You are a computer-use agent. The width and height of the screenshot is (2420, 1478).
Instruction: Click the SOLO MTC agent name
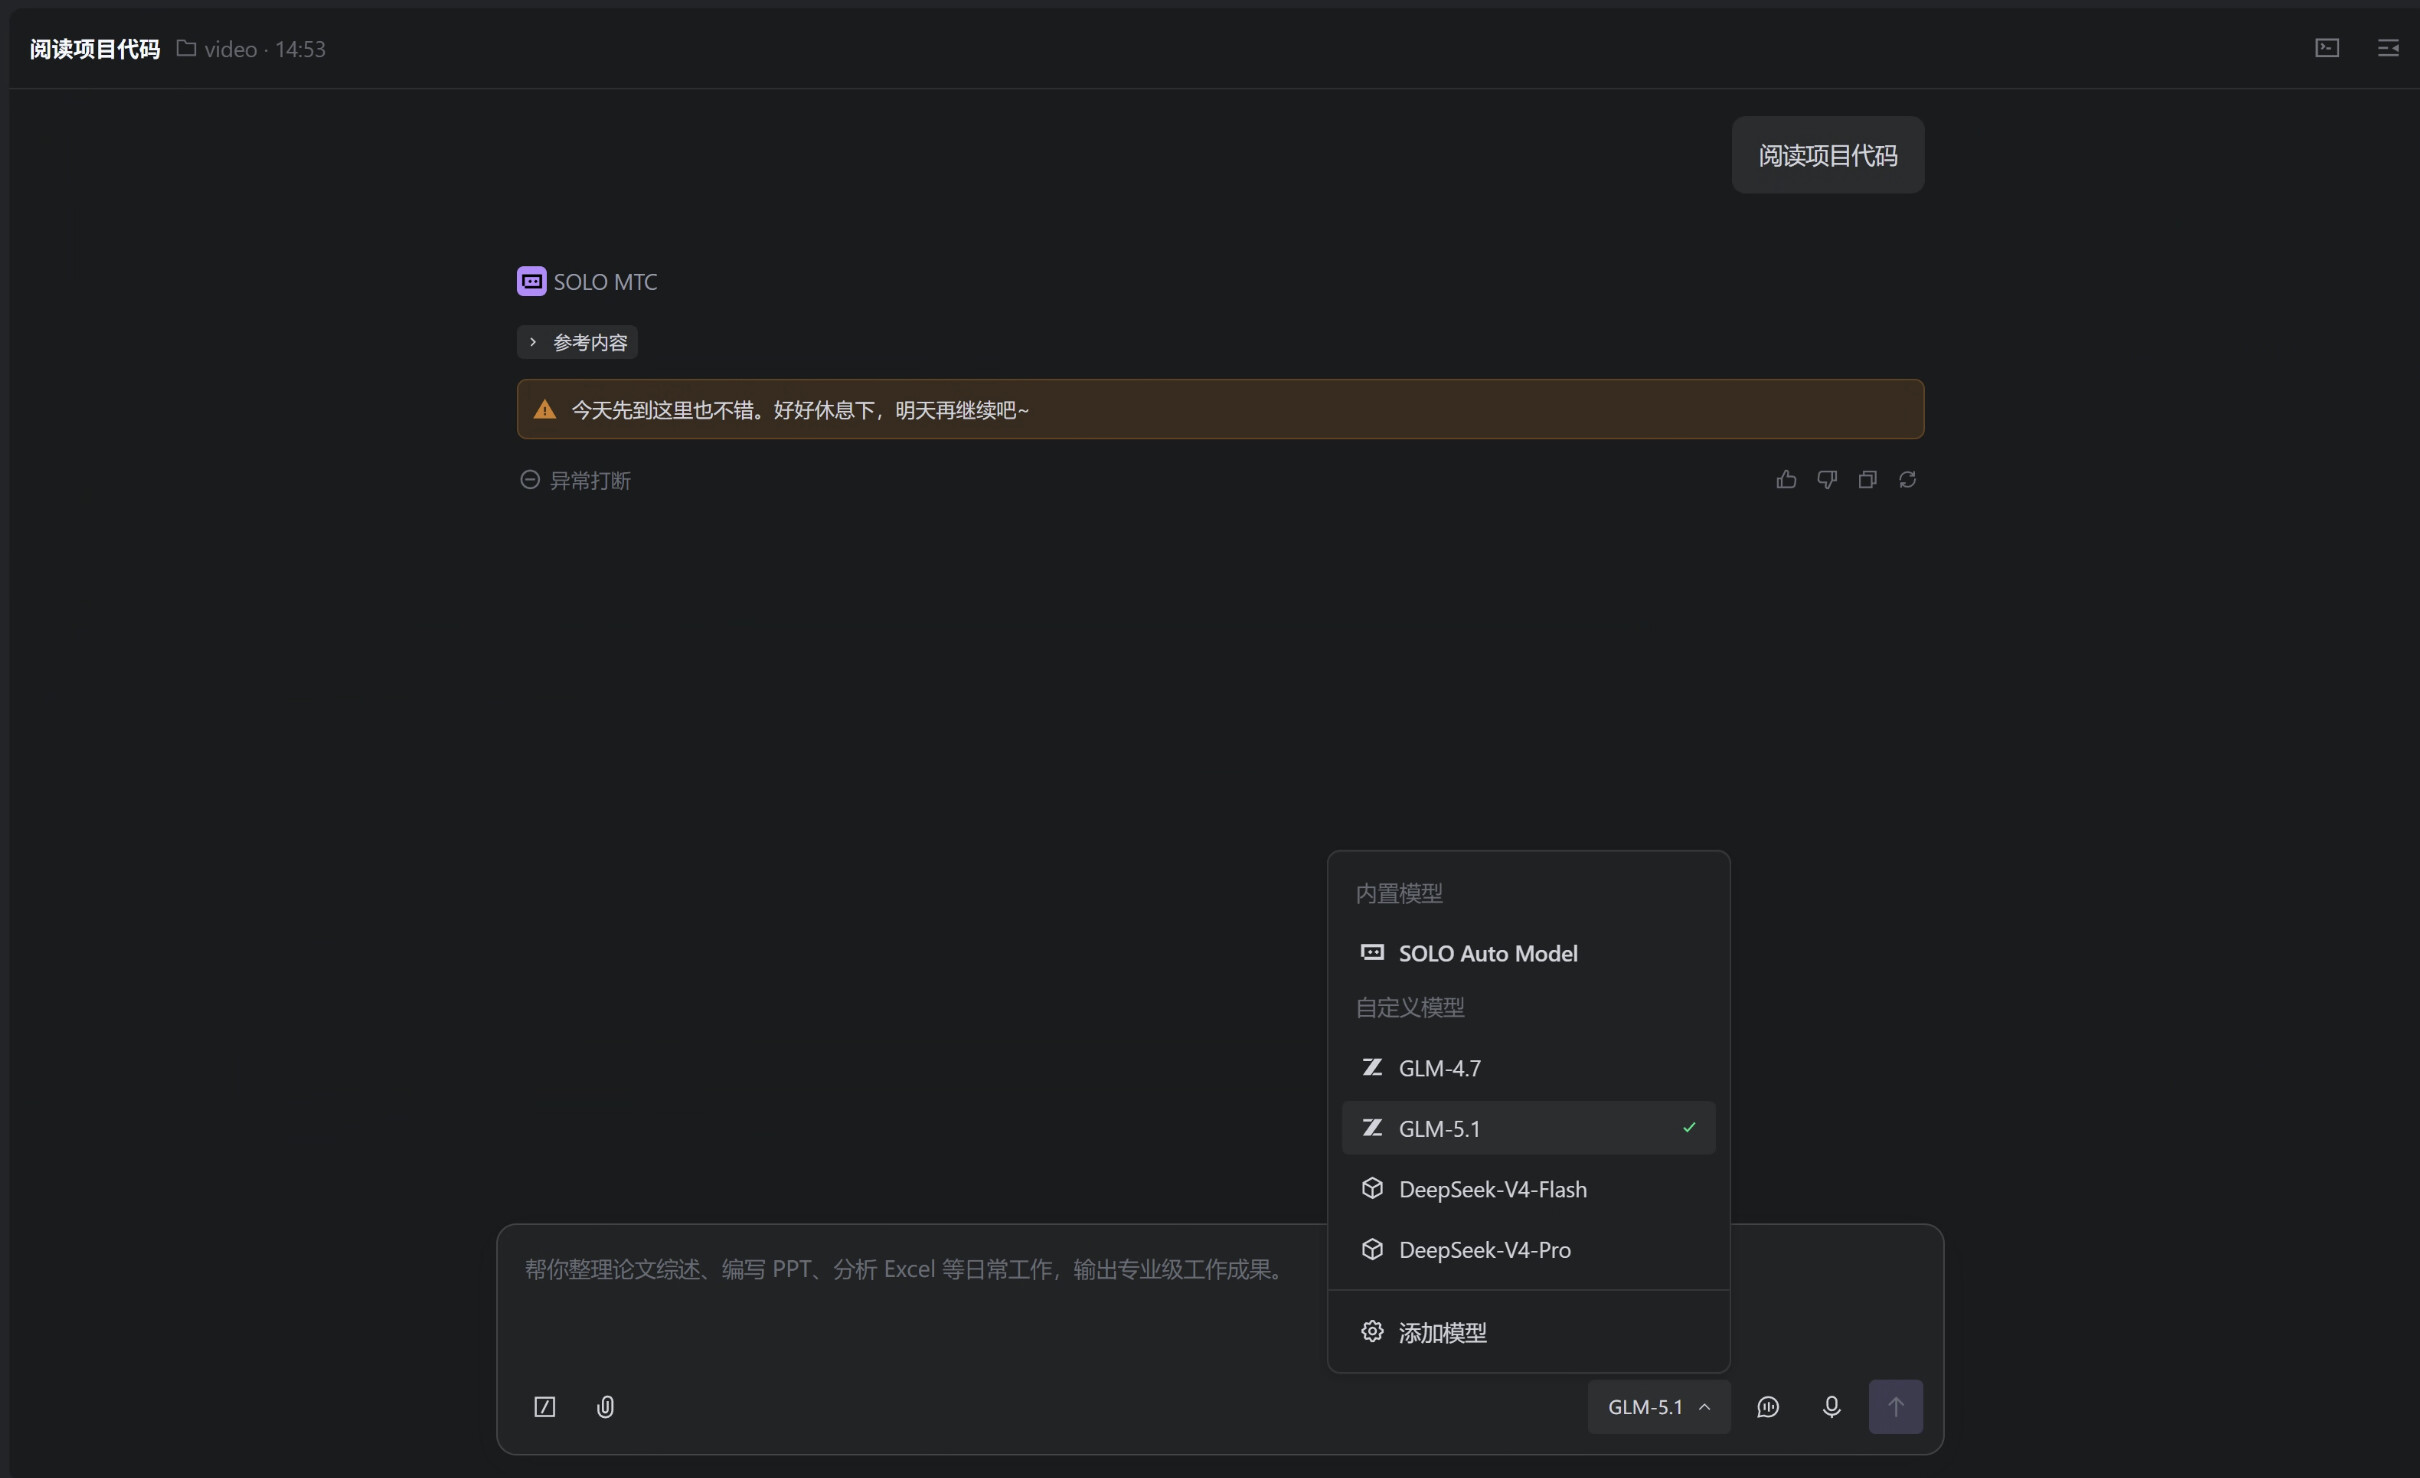click(605, 282)
